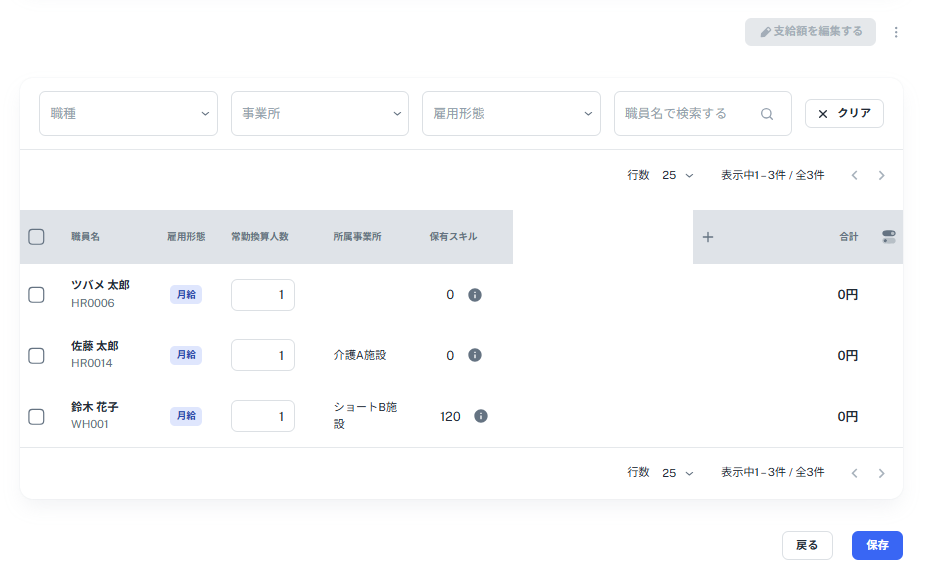Click the info icon next to ツバメ 太郎's skill count

[476, 295]
